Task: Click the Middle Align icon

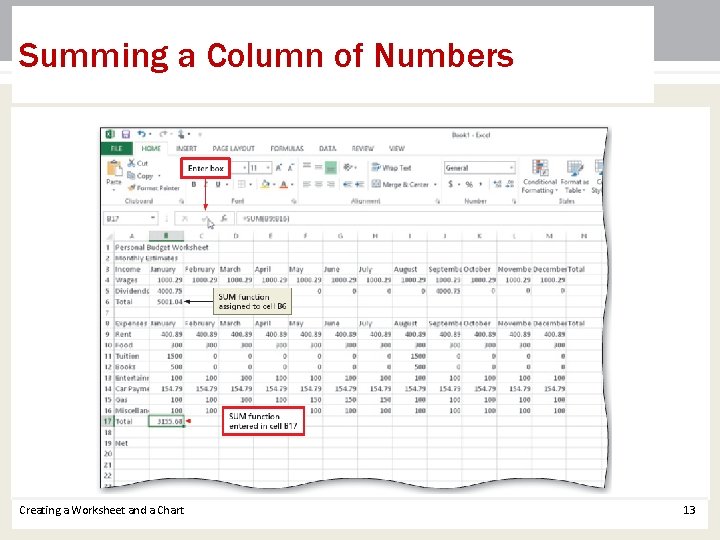Action: [319, 167]
